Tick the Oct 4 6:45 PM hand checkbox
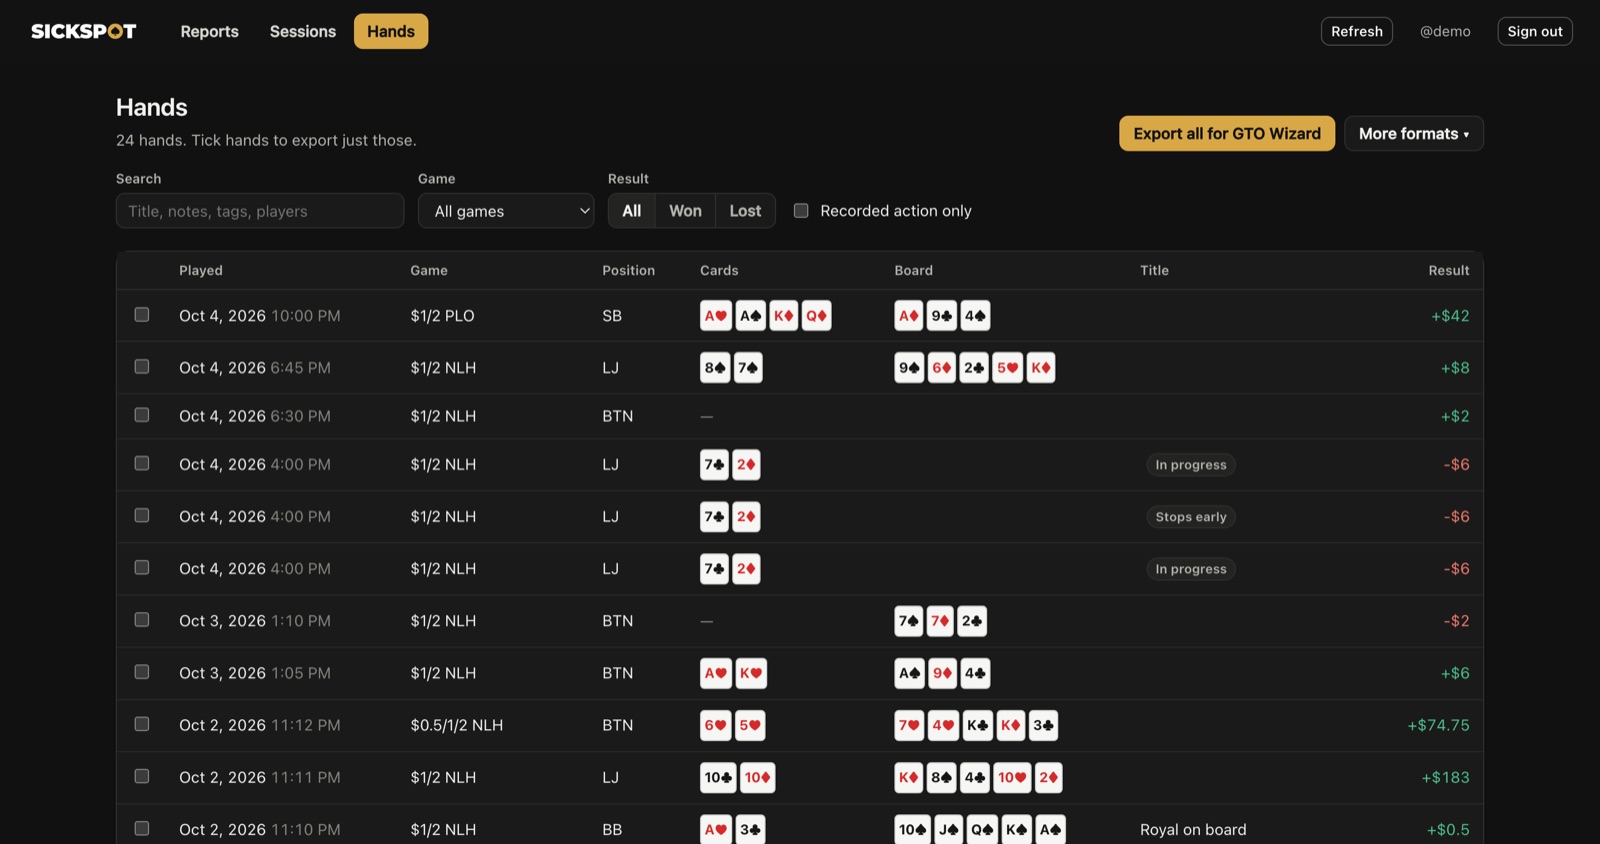Viewport: 1600px width, 844px height. point(142,366)
